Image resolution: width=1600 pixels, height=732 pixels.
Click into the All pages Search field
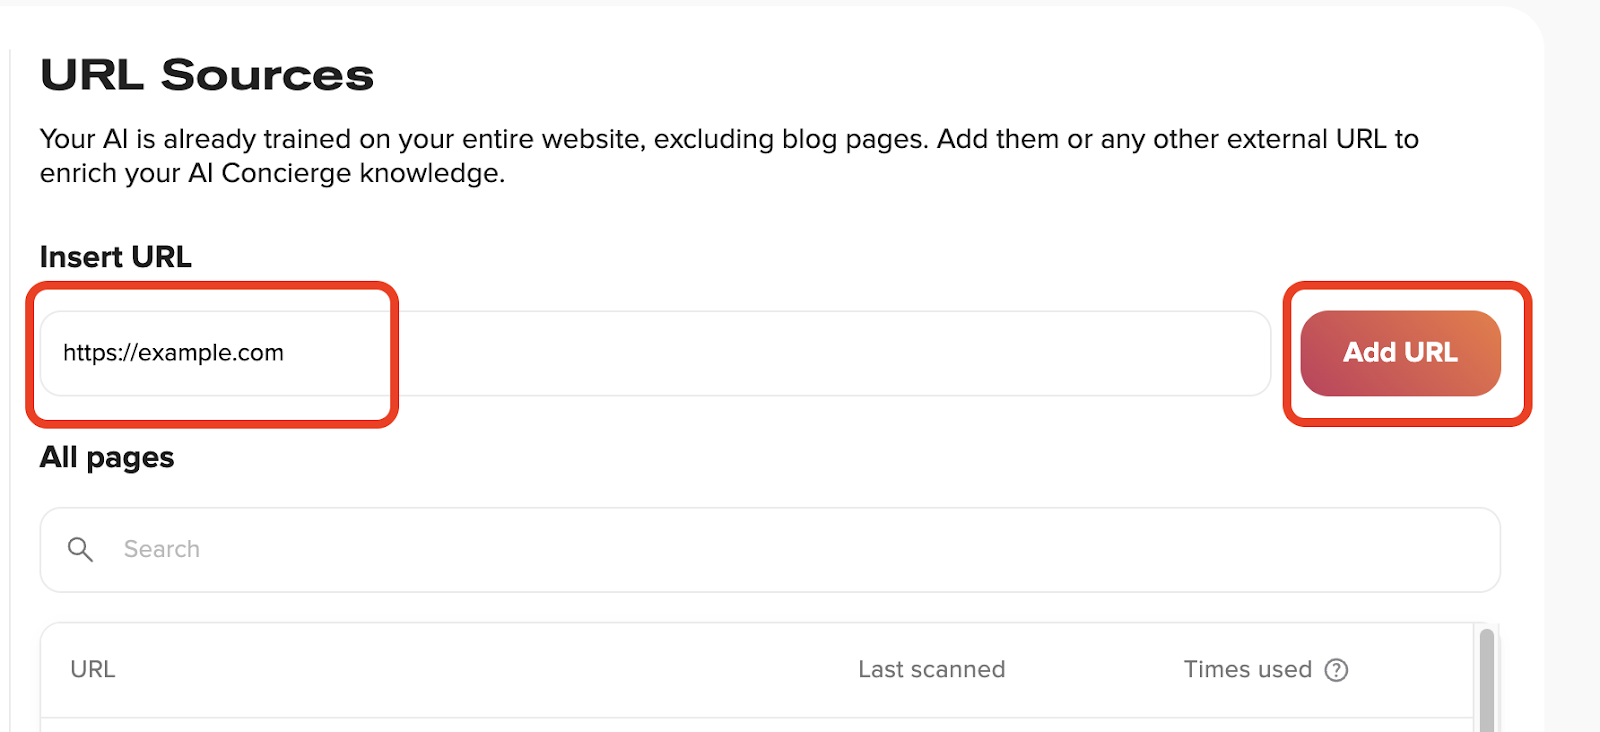pos(770,550)
